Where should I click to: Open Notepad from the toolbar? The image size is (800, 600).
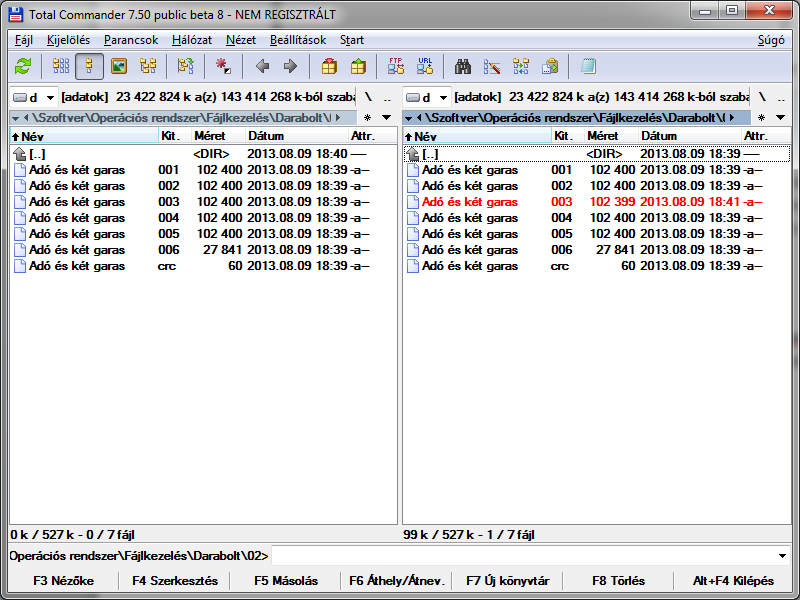[x=588, y=66]
